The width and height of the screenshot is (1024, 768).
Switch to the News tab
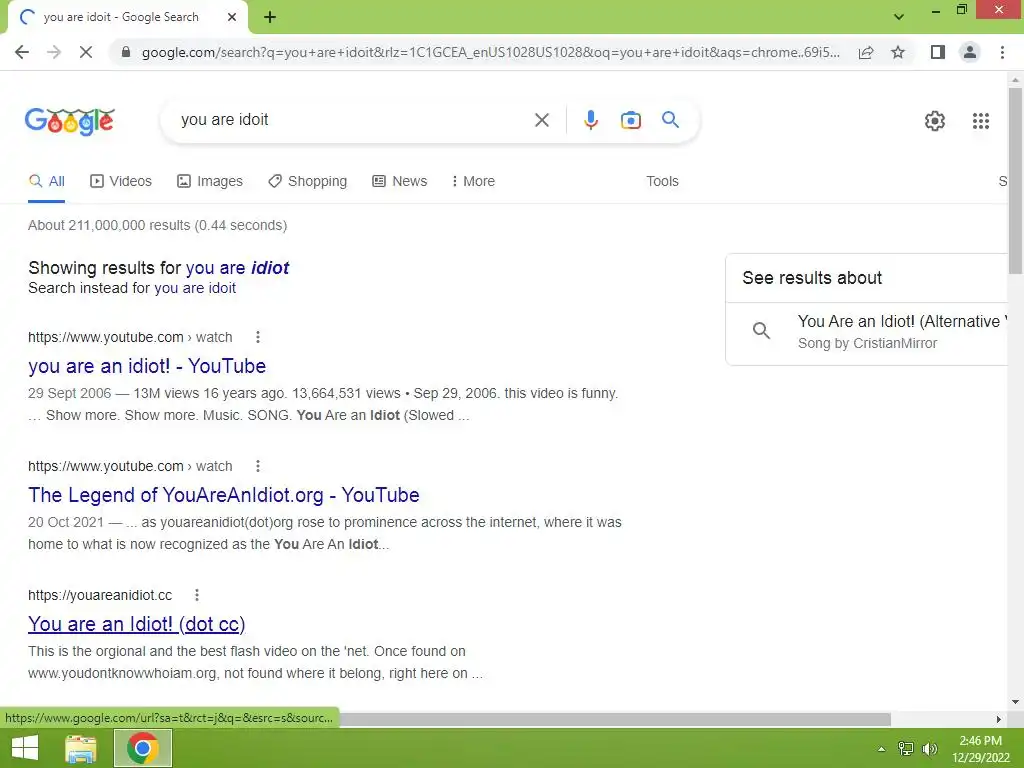tap(400, 182)
